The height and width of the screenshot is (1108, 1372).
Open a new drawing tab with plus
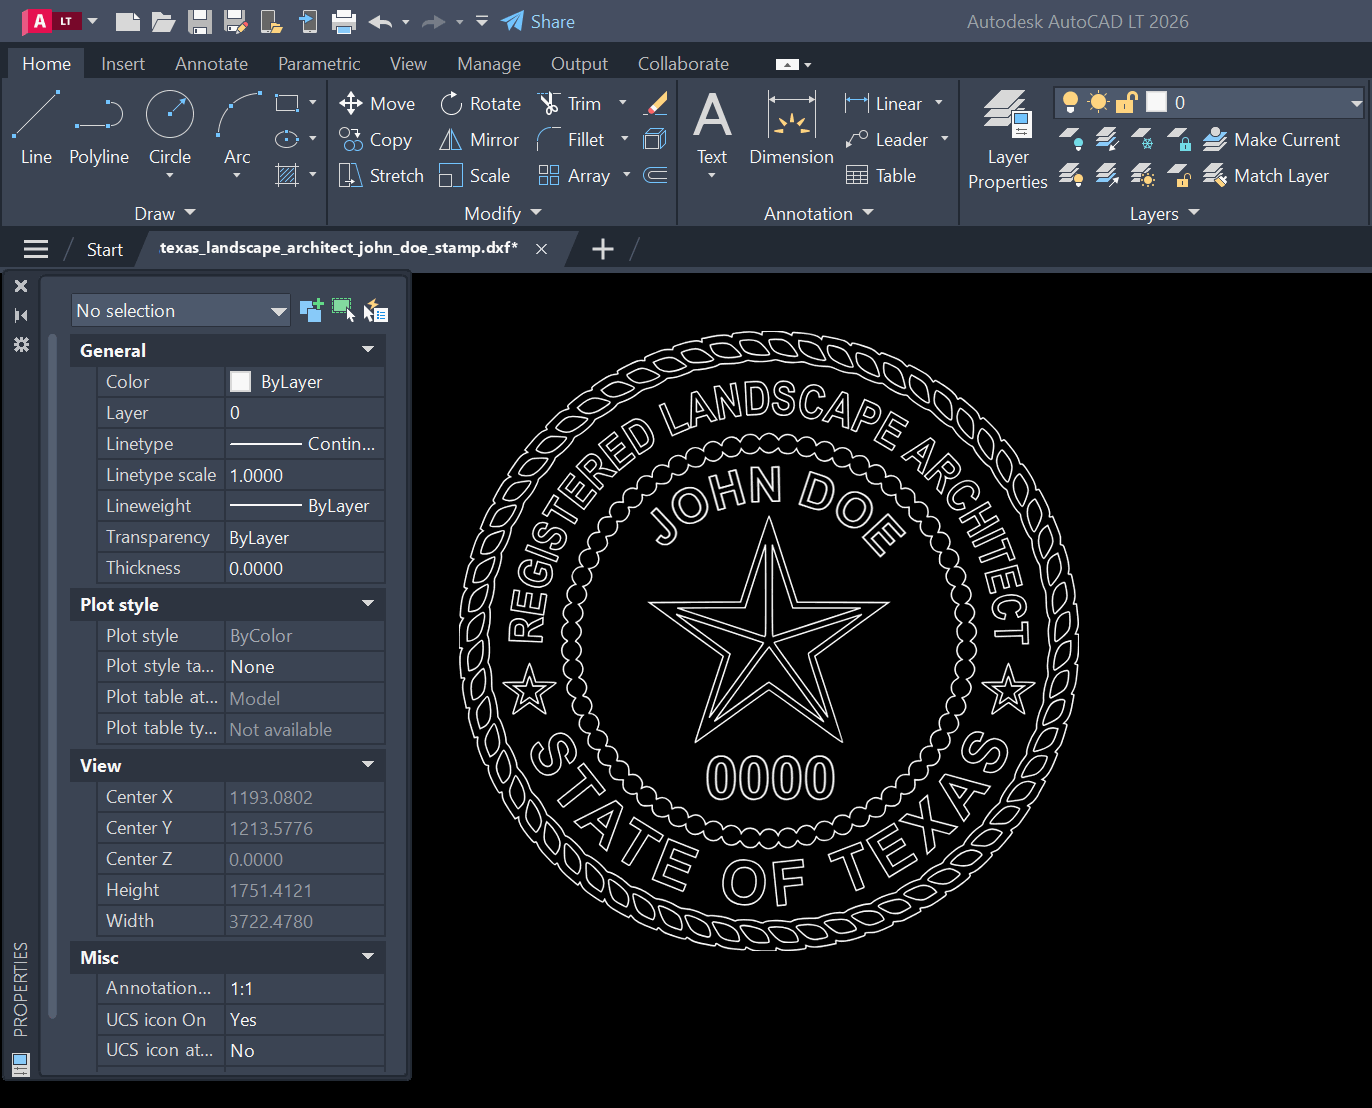603,249
